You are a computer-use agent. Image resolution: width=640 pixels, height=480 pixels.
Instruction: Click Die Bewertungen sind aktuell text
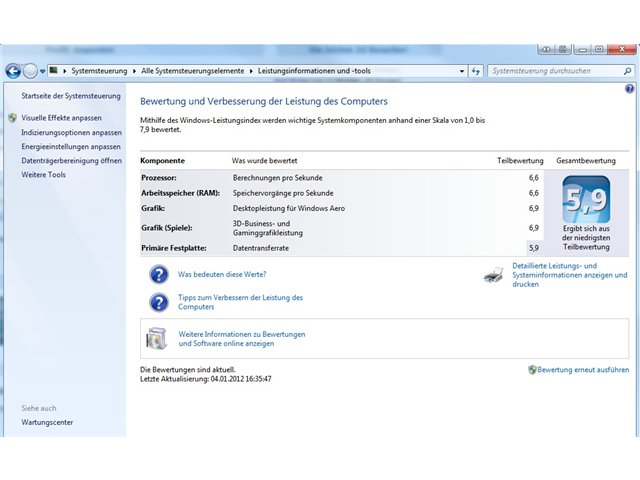click(188, 370)
